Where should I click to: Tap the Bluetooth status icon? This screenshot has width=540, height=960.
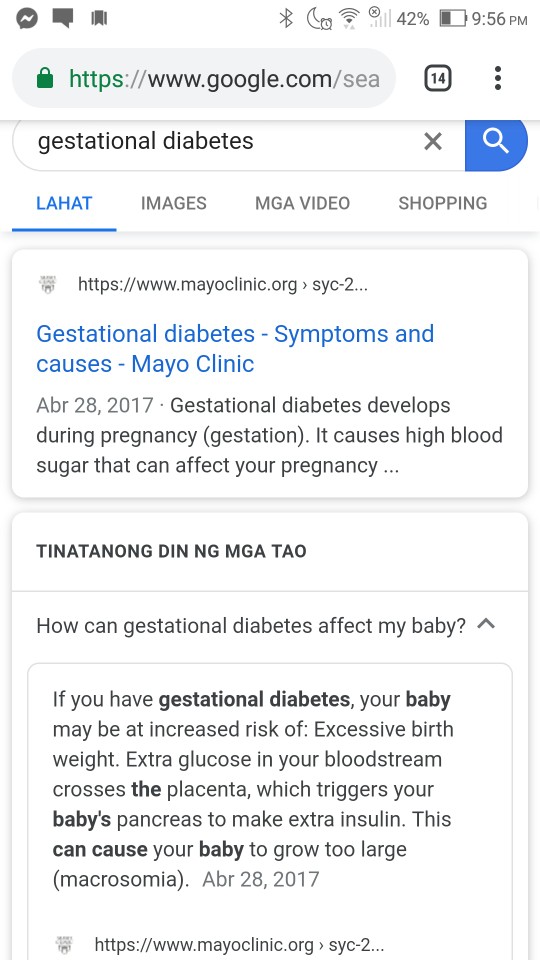(x=286, y=19)
